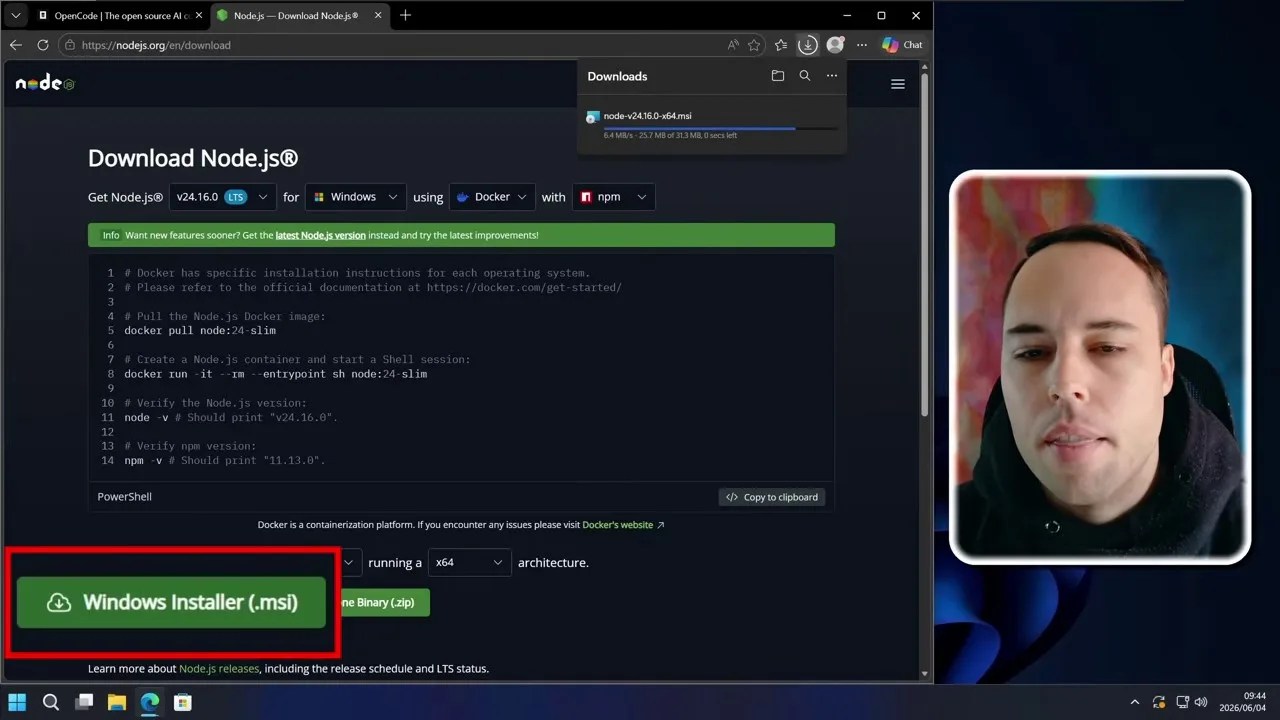This screenshot has height=720, width=1280.
Task: Click the network icon in system tray
Action: pos(1182,702)
